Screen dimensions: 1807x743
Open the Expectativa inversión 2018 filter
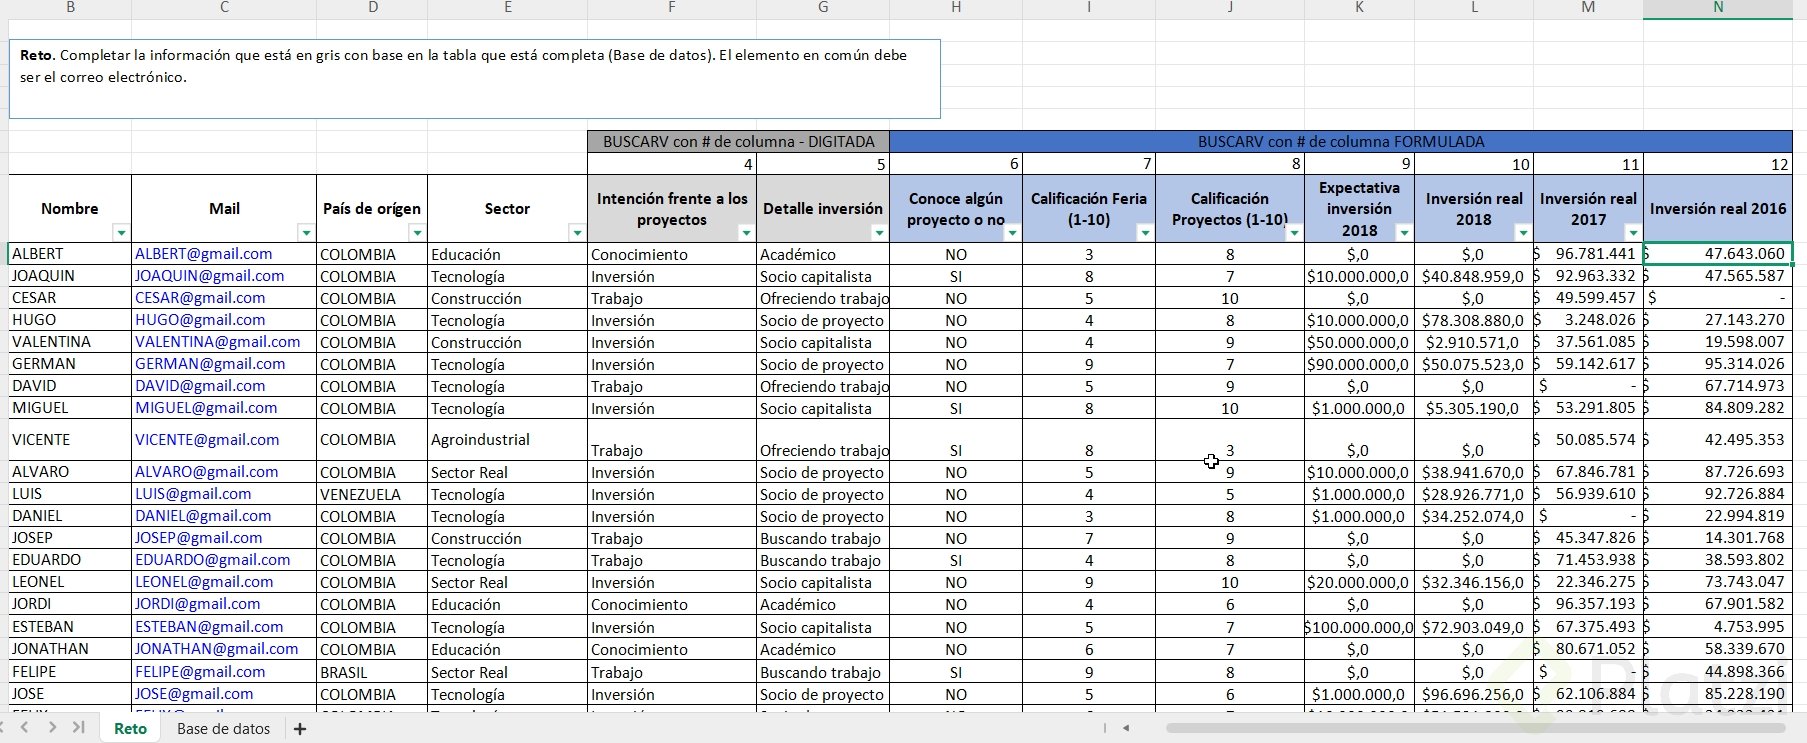[1404, 232]
